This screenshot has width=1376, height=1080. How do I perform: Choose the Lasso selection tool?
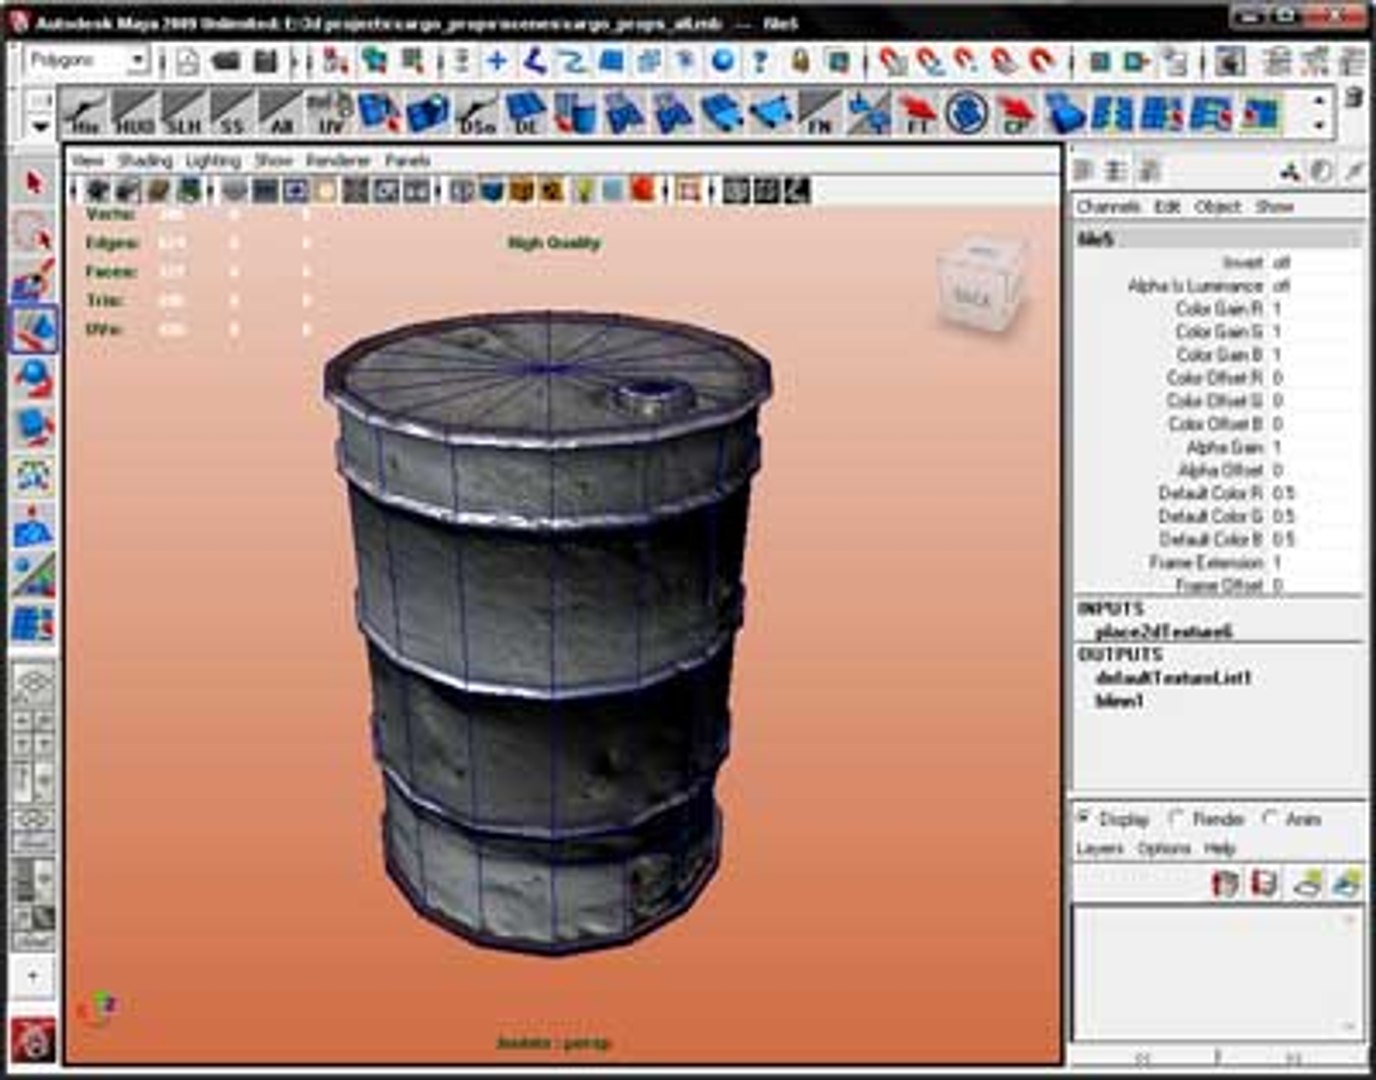tap(34, 232)
